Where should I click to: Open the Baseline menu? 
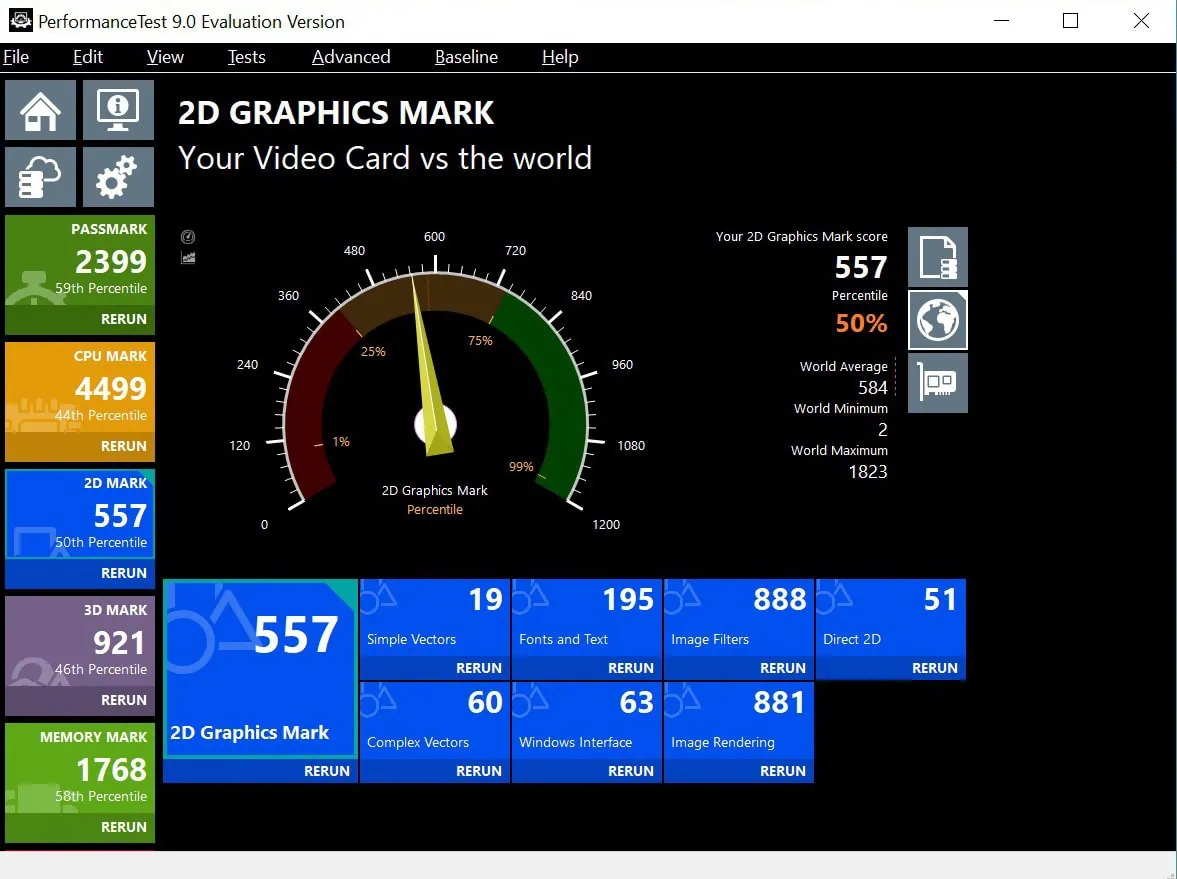point(466,57)
